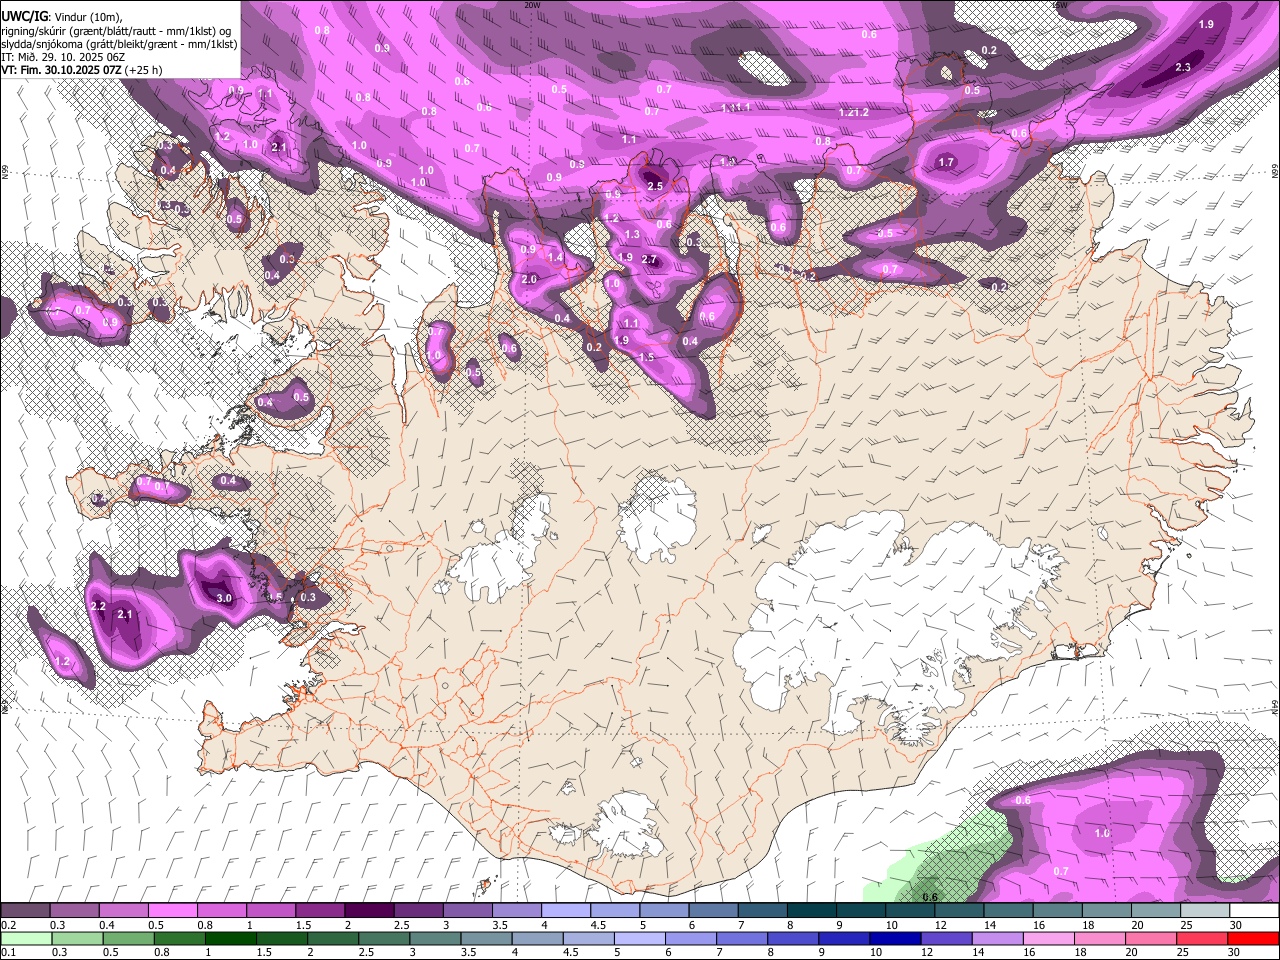This screenshot has height=960, width=1280.
Task: Click the 'IT: Mið. 29. 10. 2025 06Z' line
Action: pos(63,57)
